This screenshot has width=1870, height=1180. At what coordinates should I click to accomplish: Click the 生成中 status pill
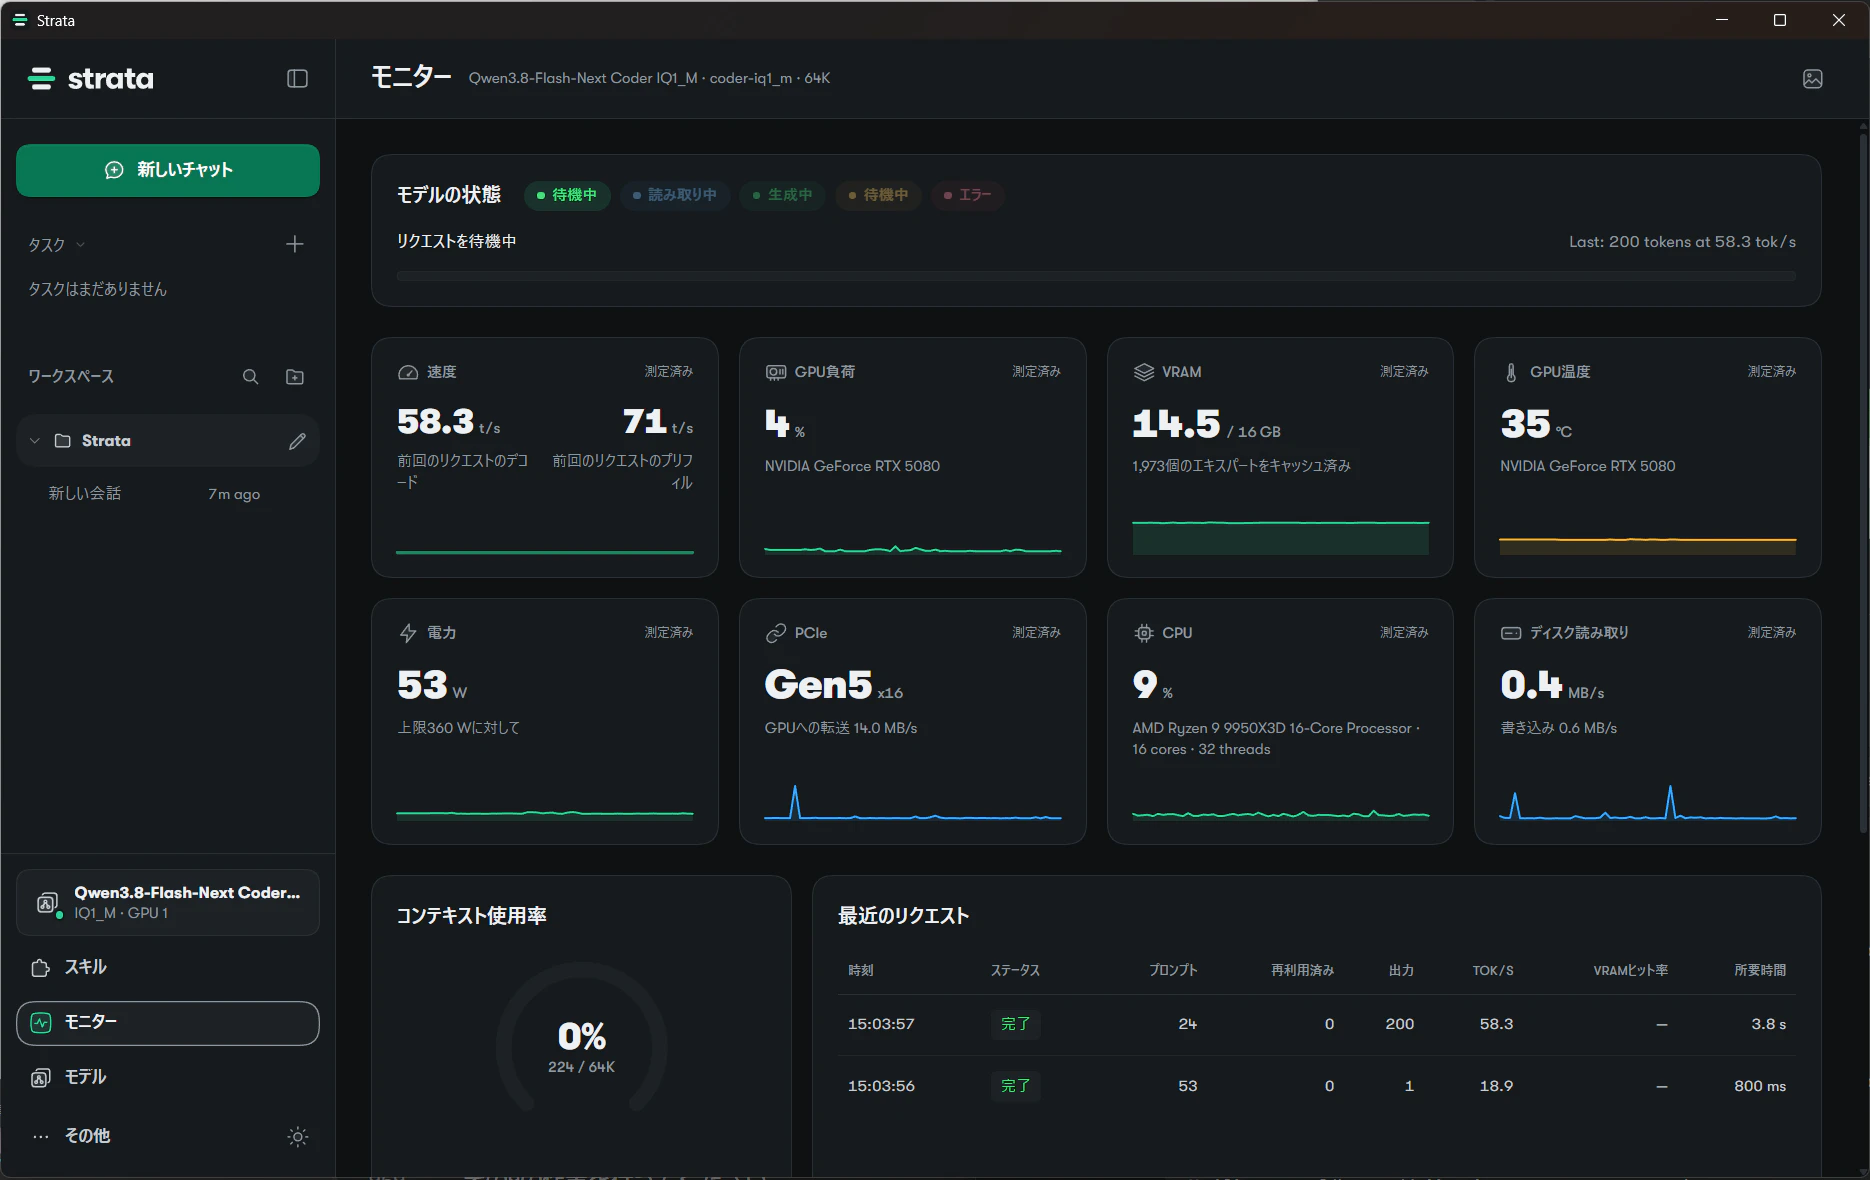pyautogui.click(x=783, y=195)
